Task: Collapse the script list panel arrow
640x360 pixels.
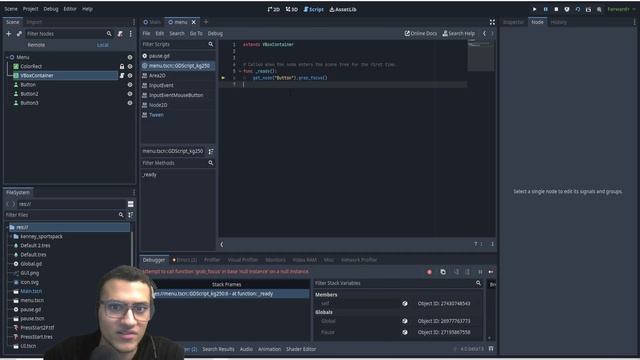Action: click(222, 244)
